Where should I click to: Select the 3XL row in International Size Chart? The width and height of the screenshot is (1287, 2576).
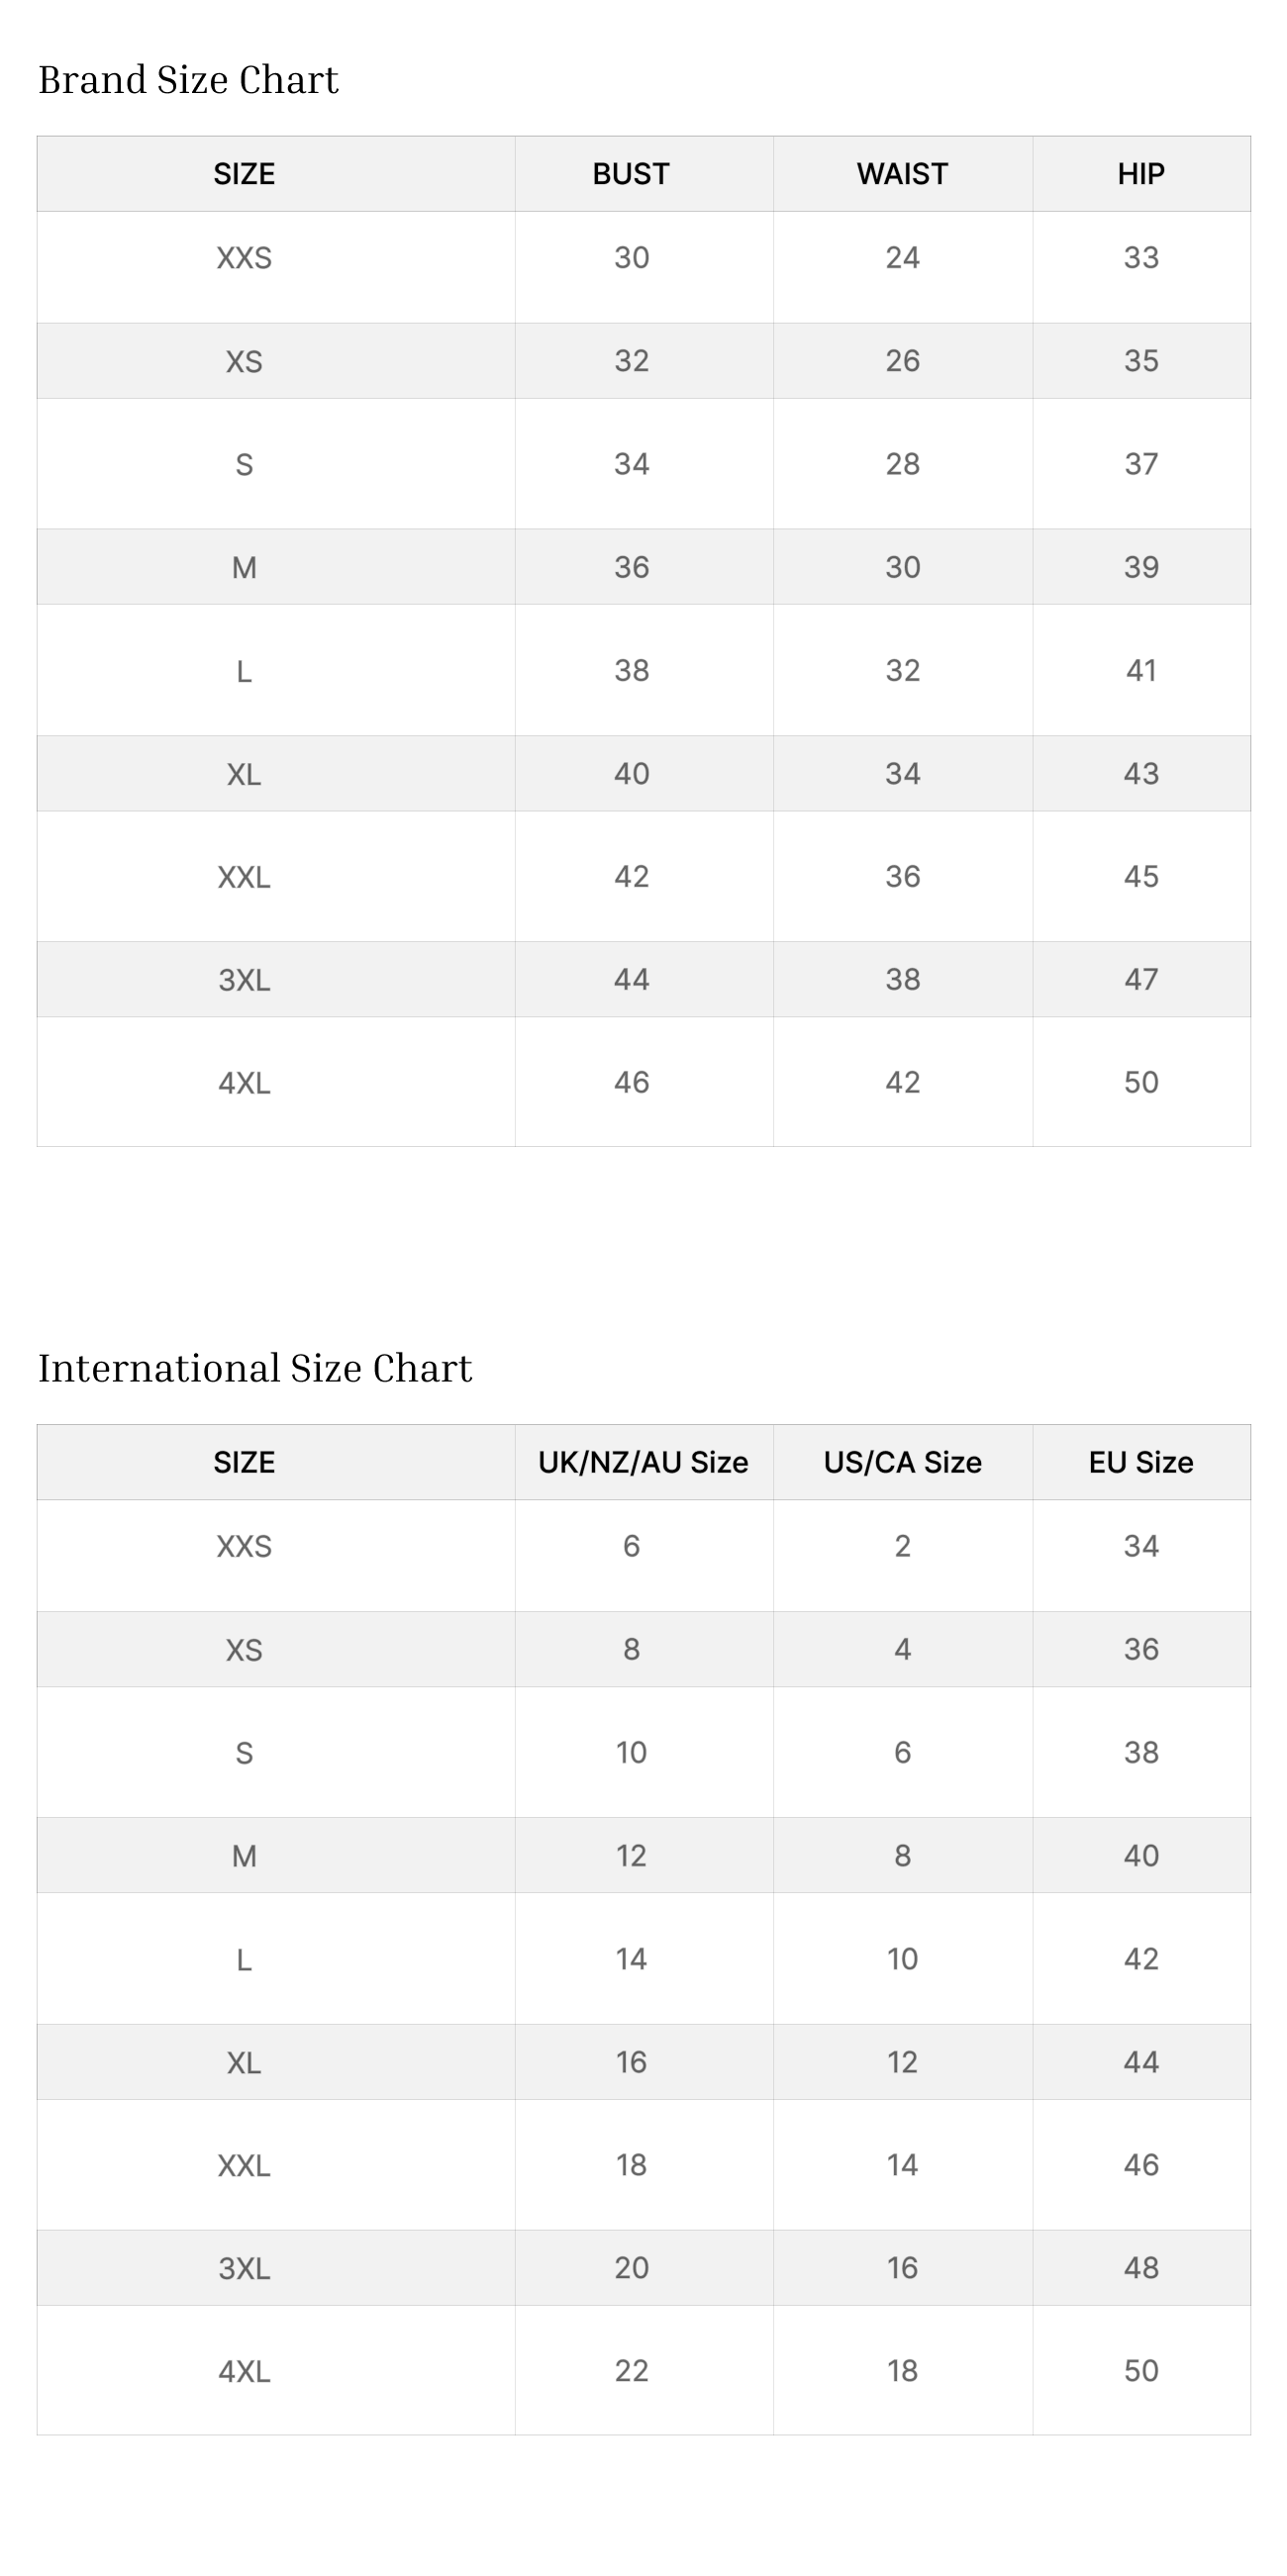643,2267
